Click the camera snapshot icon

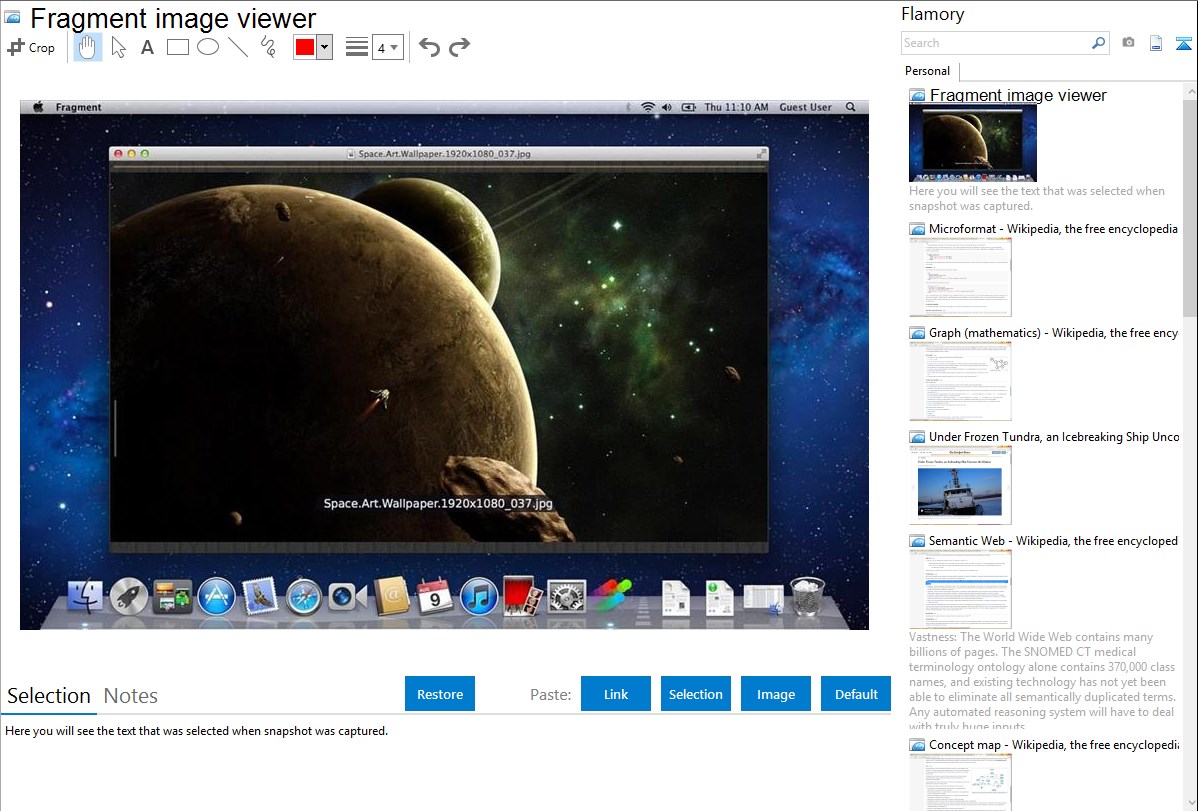[x=1128, y=43]
